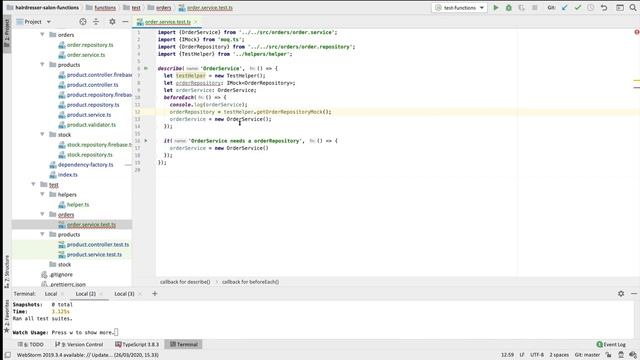Open product.controller.test.ts file
Screen dimensions: 640x360
[x=98, y=244]
